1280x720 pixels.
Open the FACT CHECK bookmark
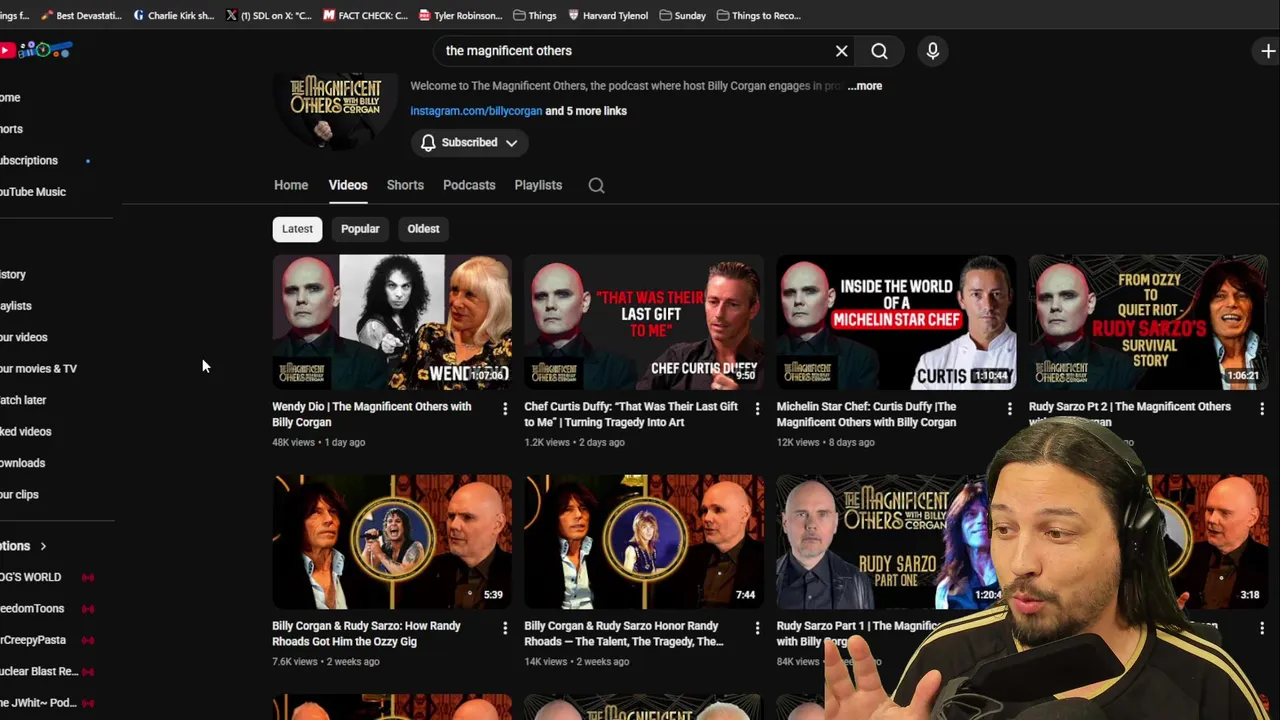tap(365, 15)
